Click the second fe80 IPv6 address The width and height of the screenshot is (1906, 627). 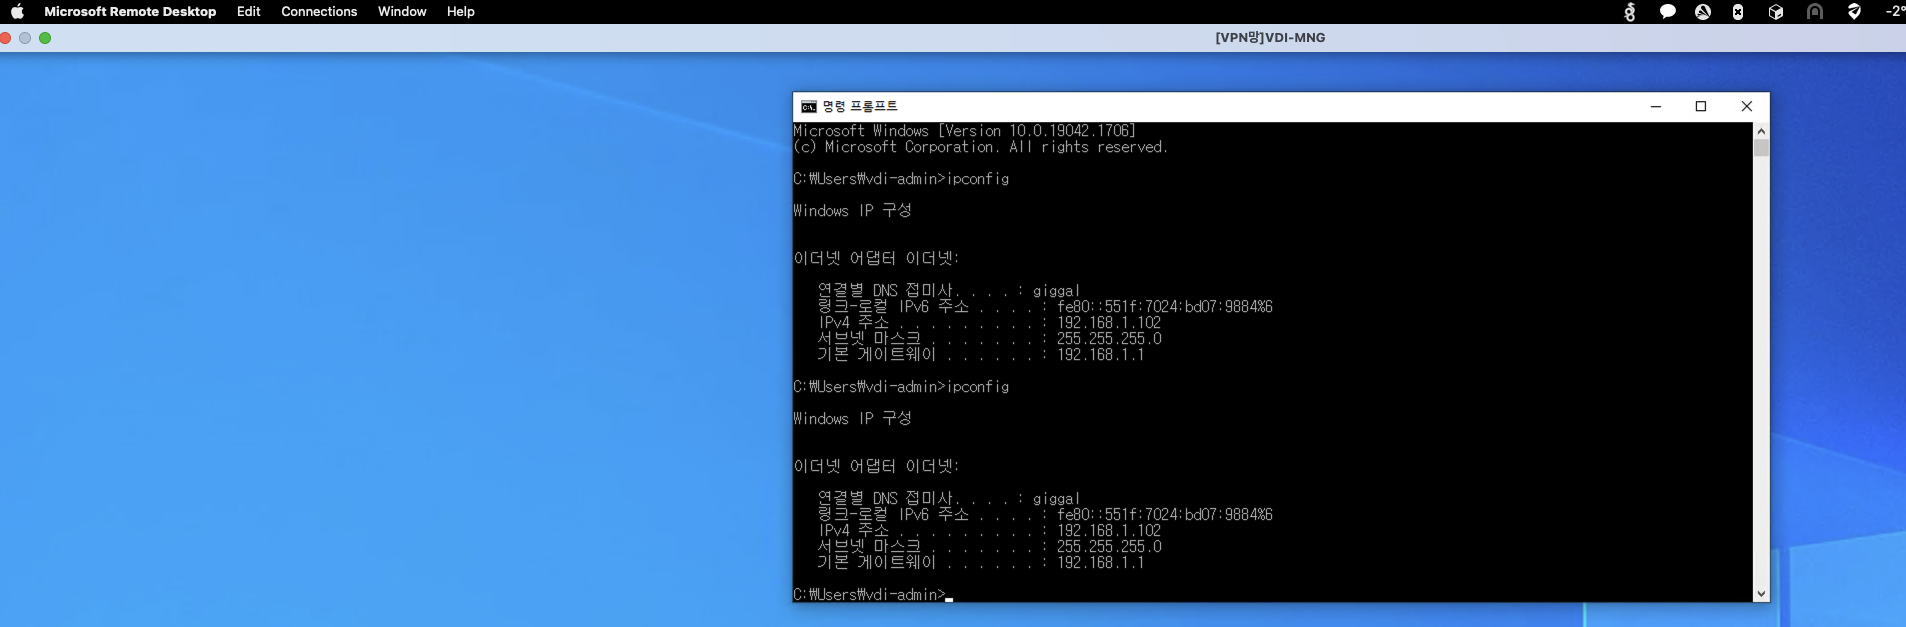pyautogui.click(x=1165, y=515)
